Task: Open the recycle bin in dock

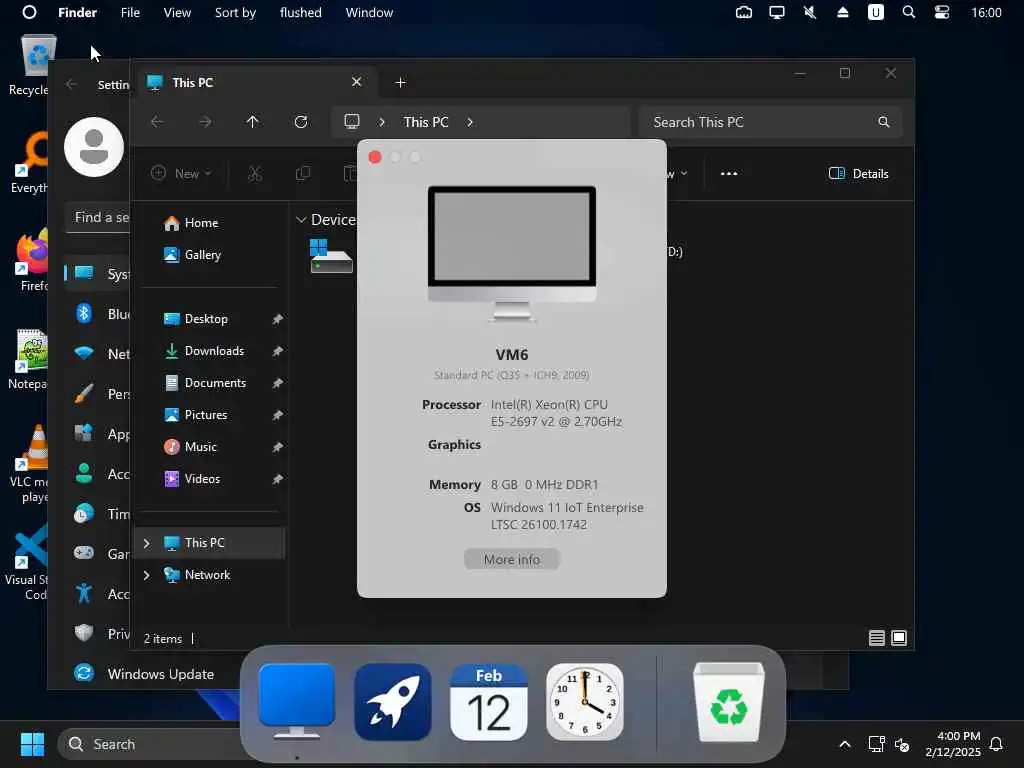Action: pos(729,702)
